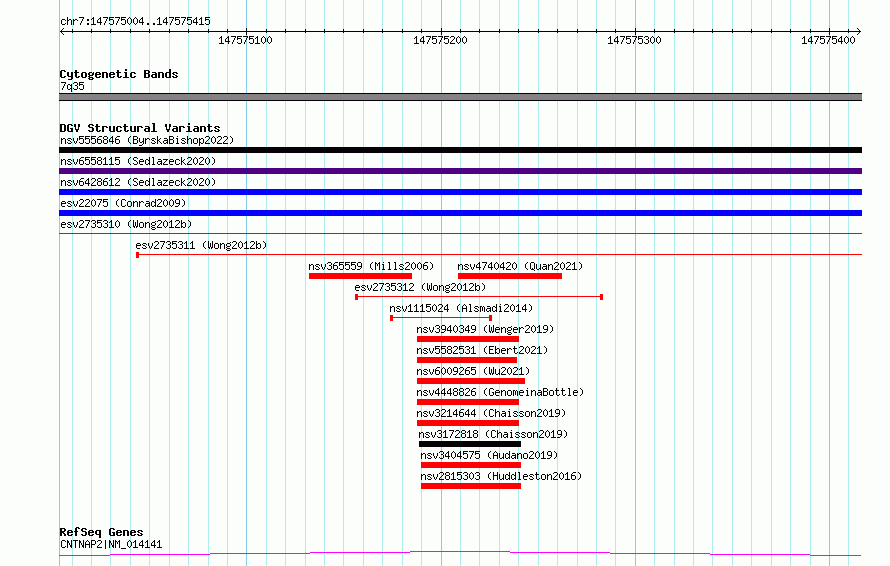Click nsv365559 (Mills2006) label

click(x=371, y=266)
